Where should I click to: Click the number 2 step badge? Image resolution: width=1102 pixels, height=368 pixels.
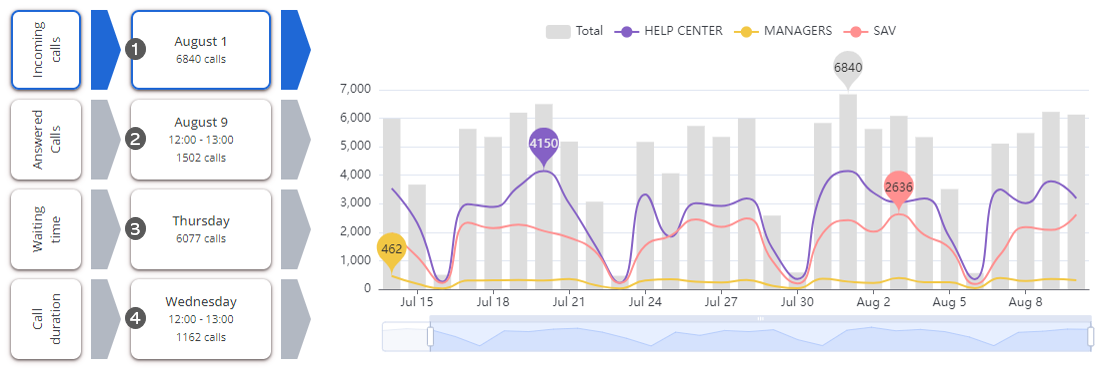point(135,139)
